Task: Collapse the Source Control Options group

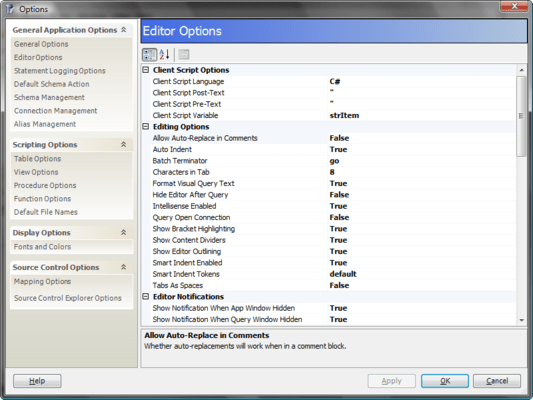Action: click(x=124, y=267)
